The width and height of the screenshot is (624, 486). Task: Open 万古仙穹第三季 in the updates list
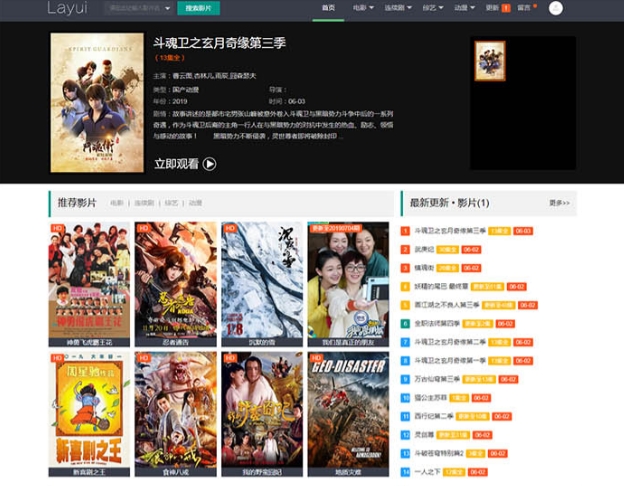[437, 379]
